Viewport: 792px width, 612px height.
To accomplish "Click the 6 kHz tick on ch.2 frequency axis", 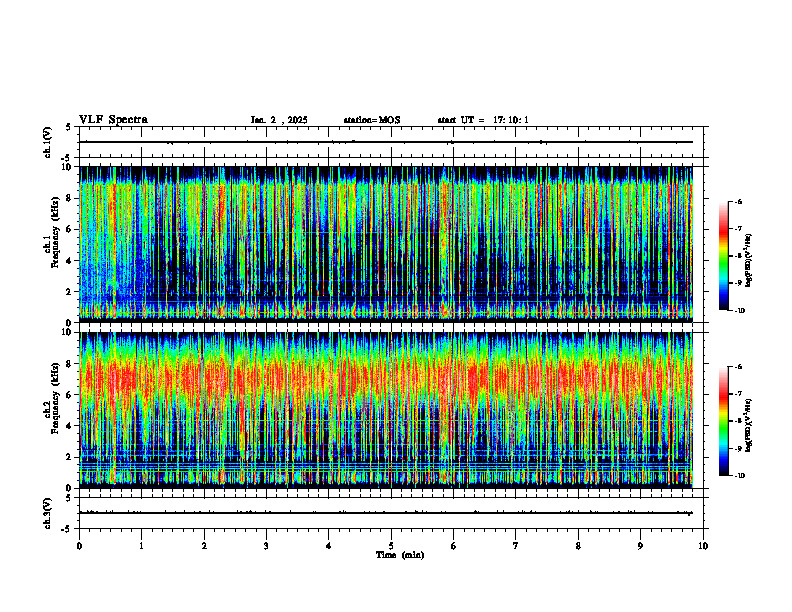I will point(70,395).
